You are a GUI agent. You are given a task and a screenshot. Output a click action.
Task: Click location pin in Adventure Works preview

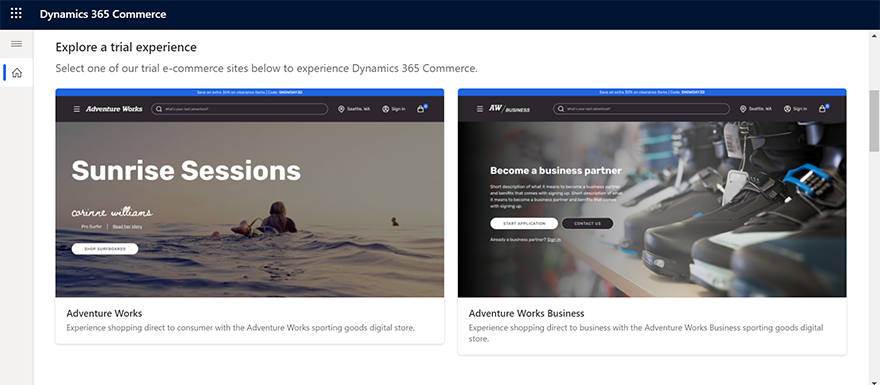[x=341, y=109]
